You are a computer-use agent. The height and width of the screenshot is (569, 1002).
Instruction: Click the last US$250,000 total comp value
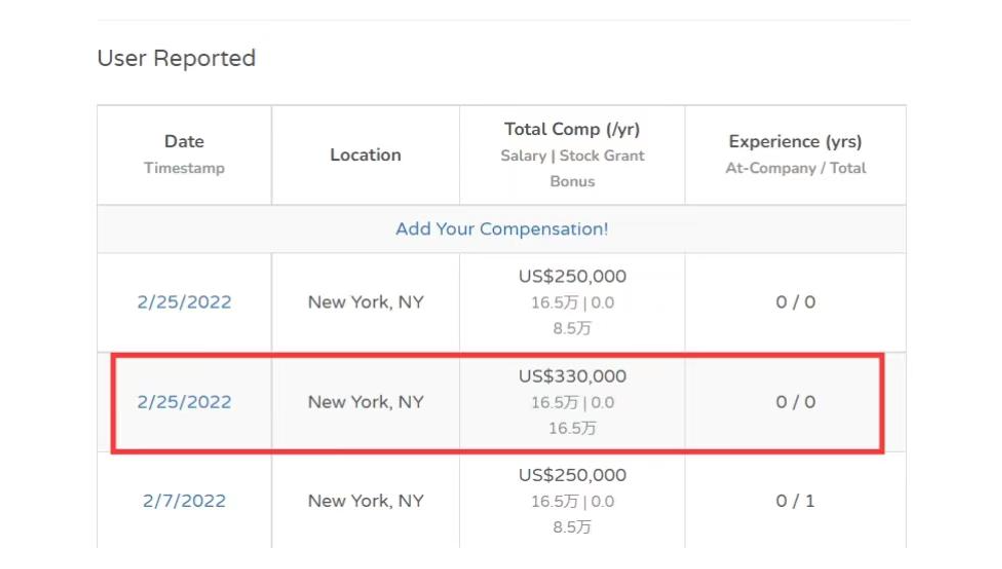pos(572,476)
